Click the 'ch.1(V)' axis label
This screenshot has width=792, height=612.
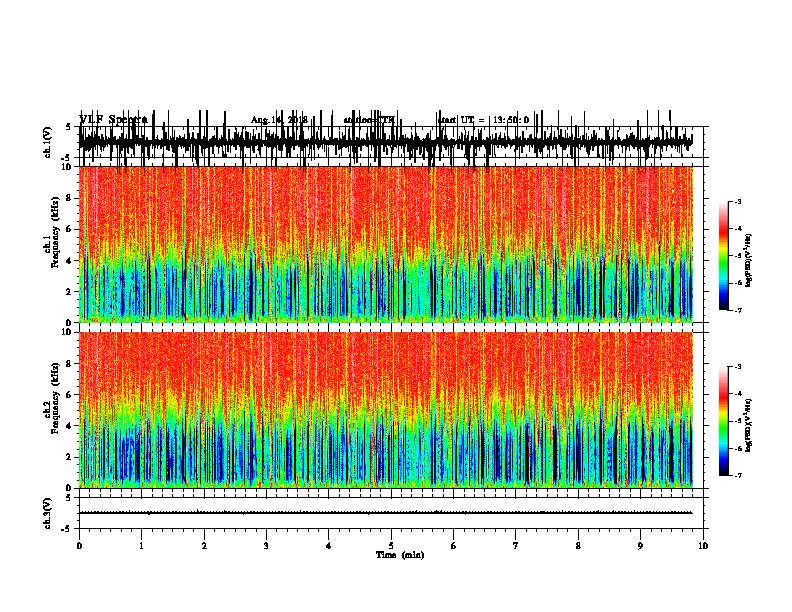pyautogui.click(x=48, y=142)
